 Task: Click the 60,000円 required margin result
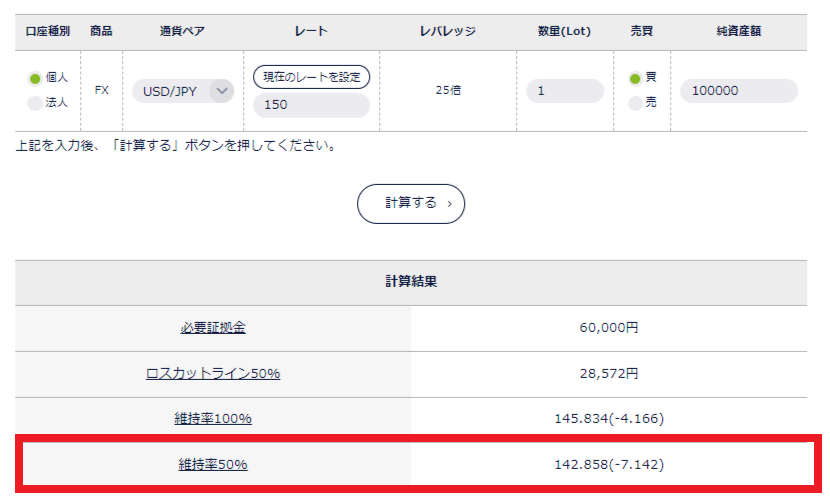[x=609, y=328]
